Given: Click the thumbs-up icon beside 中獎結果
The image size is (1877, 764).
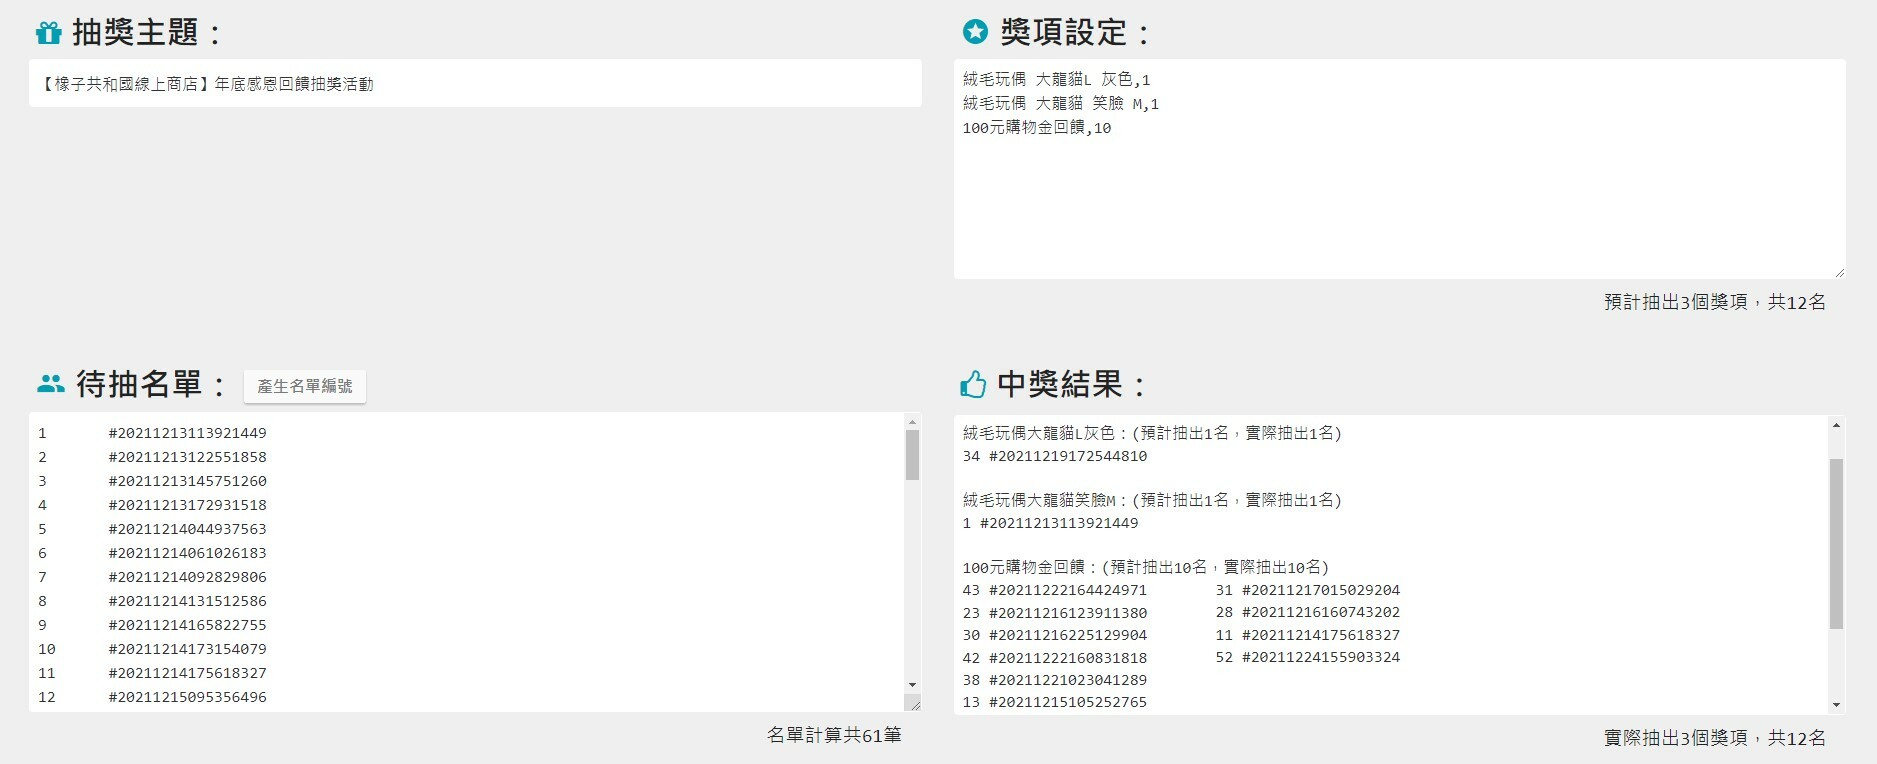Looking at the screenshot, I should click(972, 384).
